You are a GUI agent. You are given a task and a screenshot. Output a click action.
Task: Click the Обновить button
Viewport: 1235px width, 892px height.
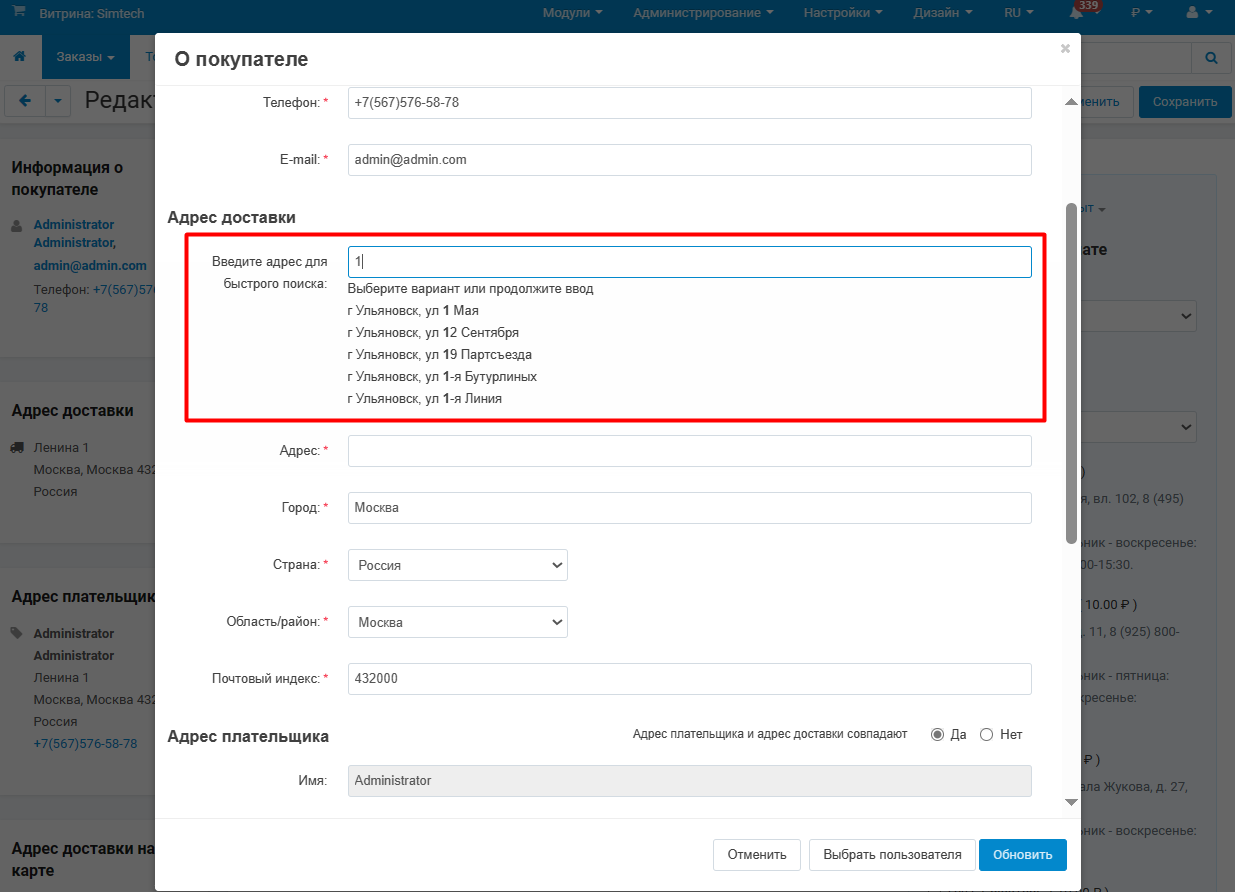(x=1023, y=855)
